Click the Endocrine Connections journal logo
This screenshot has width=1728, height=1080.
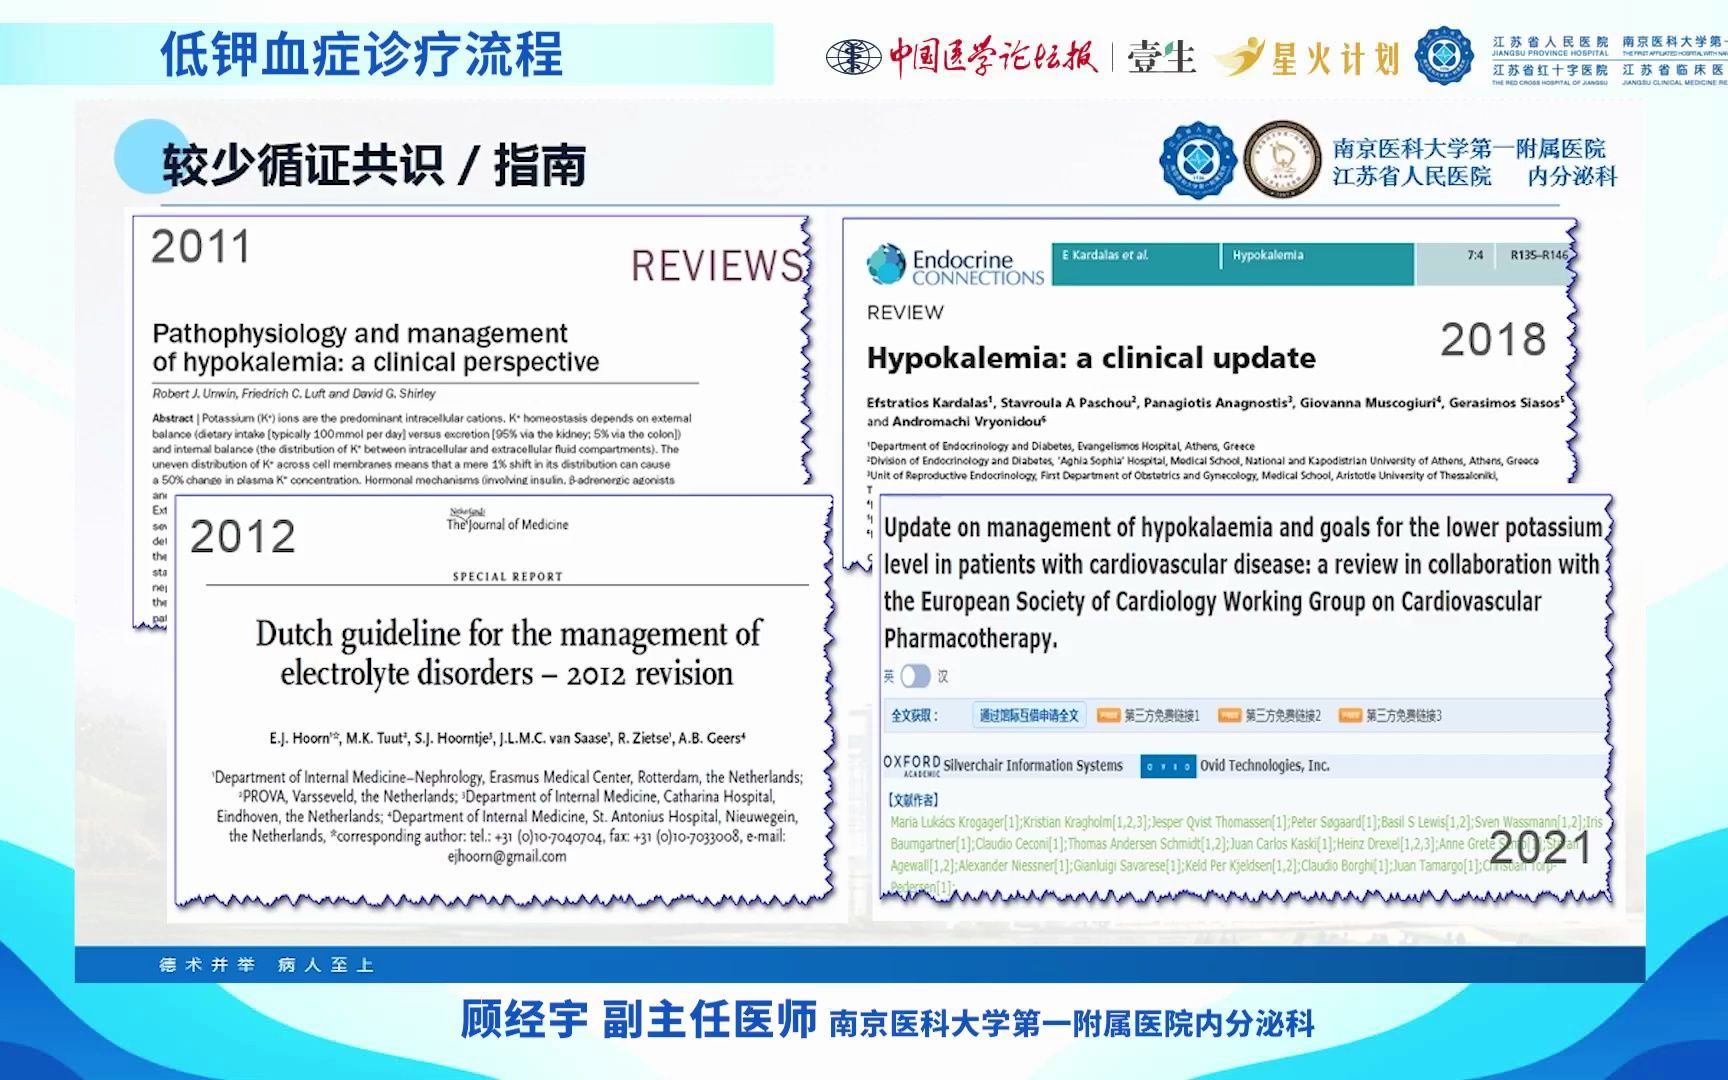(955, 266)
